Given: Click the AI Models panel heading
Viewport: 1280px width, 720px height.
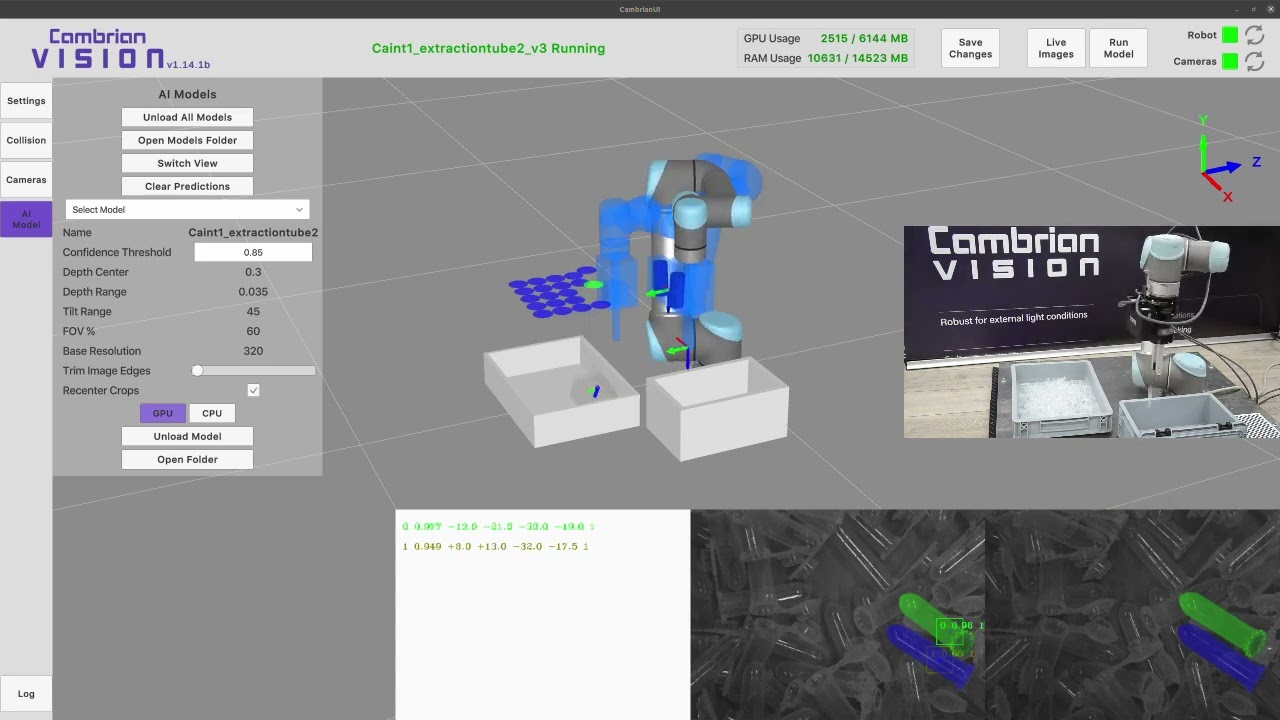Looking at the screenshot, I should (x=187, y=94).
